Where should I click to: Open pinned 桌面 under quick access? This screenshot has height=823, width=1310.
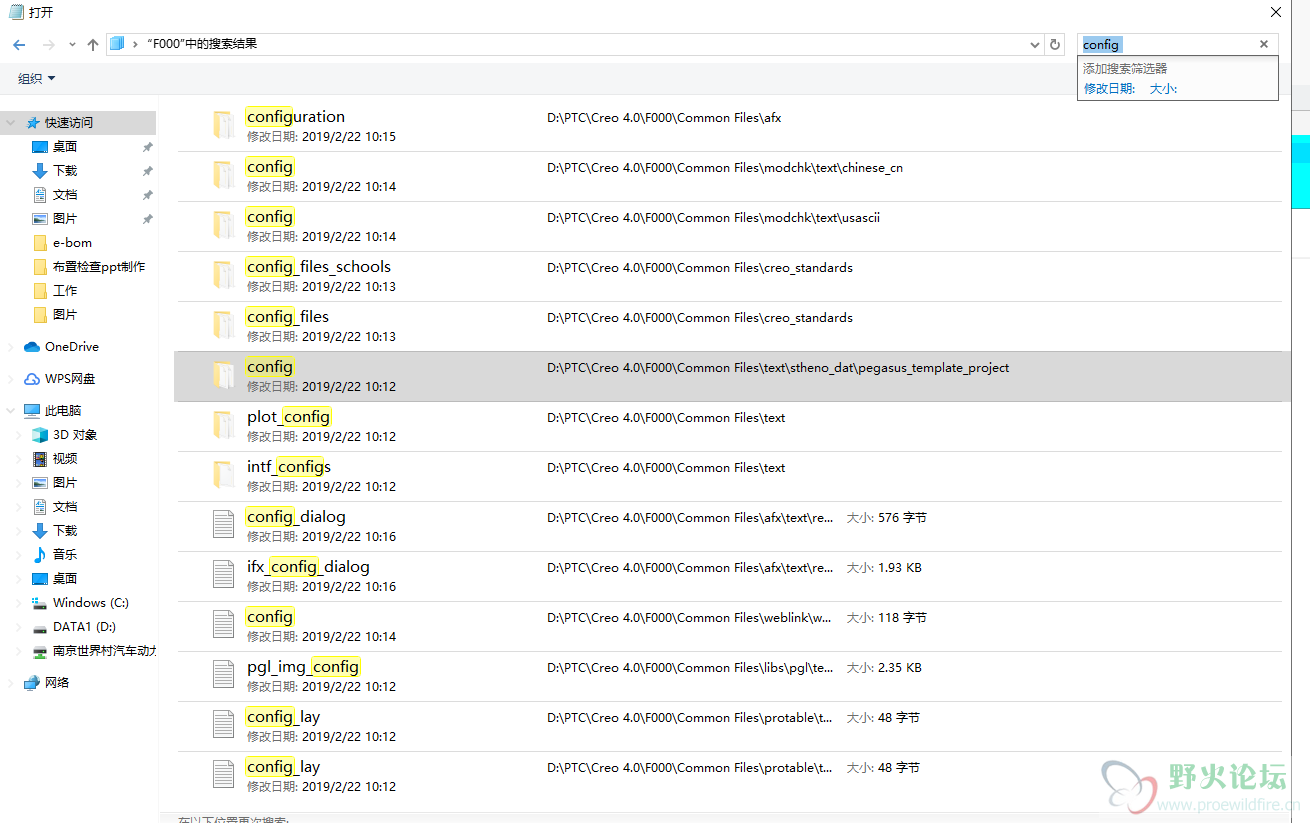(x=65, y=146)
